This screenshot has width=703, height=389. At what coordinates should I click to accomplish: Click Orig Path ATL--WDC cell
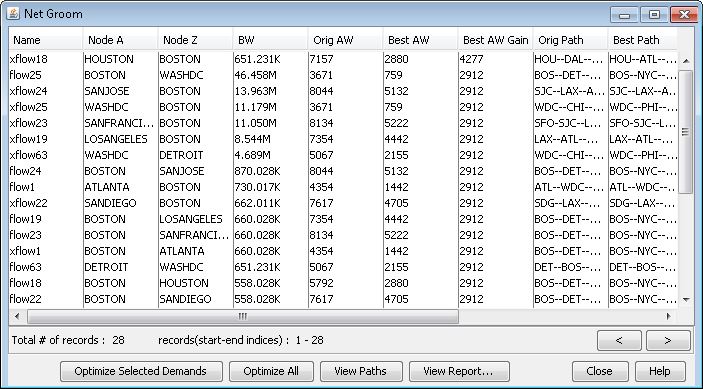569,187
